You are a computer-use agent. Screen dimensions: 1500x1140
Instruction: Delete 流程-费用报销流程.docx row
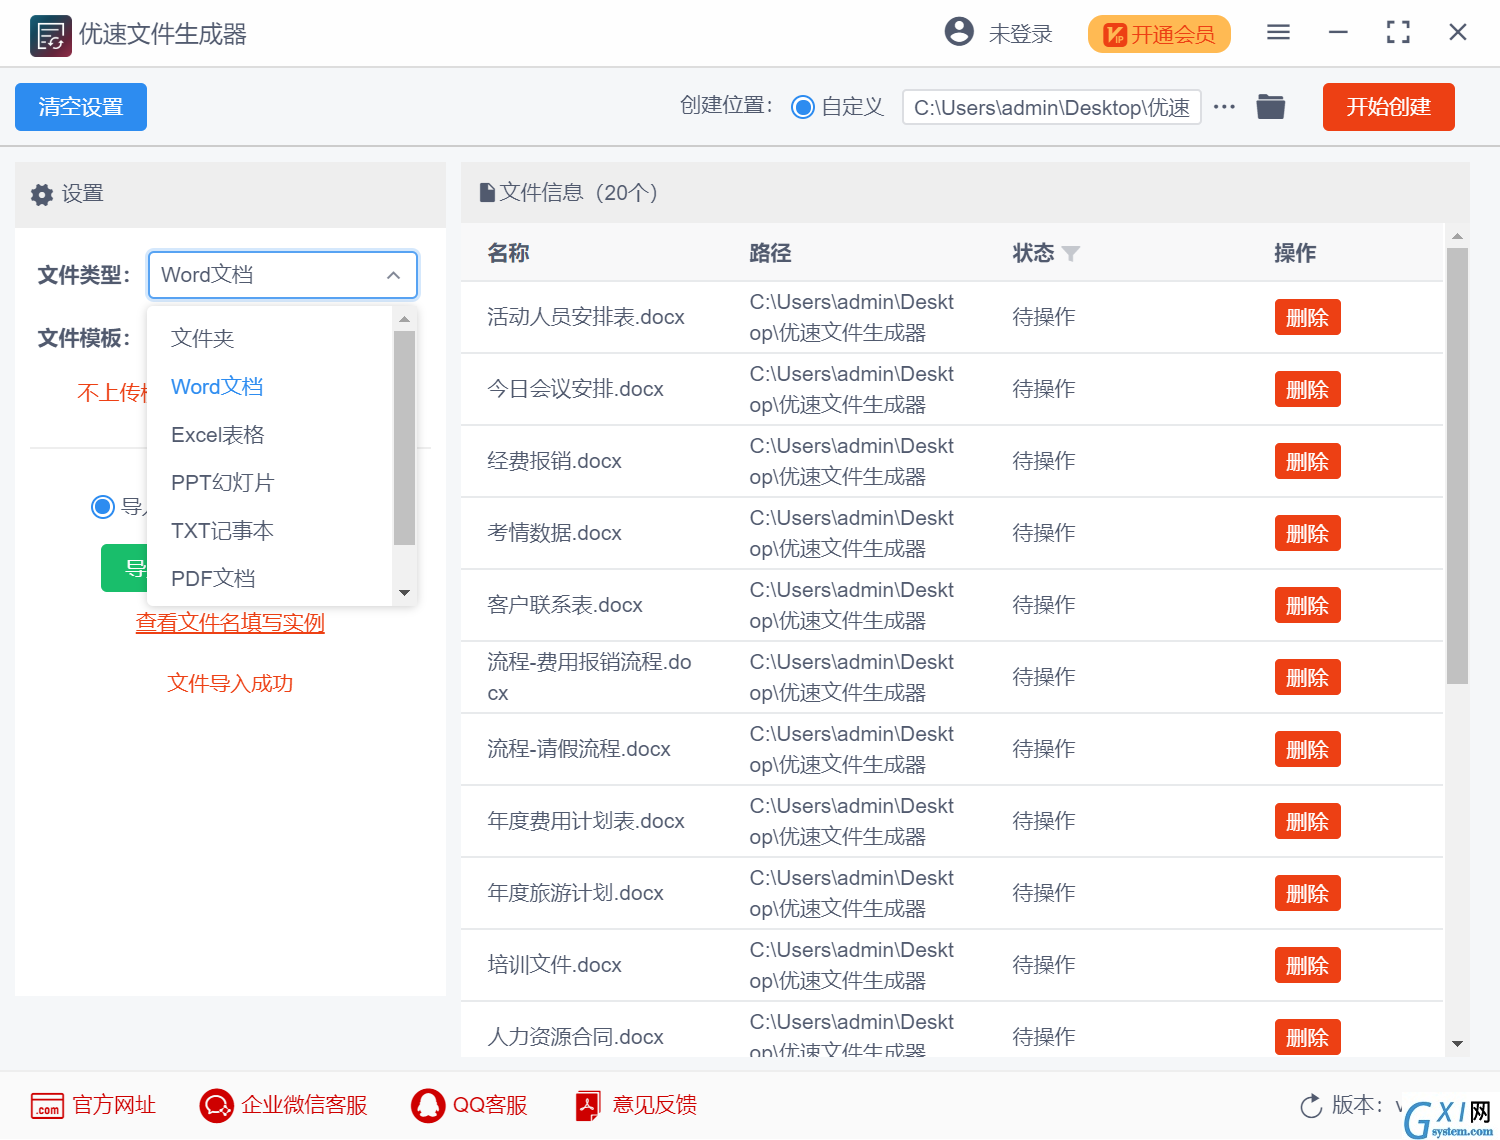(1307, 678)
